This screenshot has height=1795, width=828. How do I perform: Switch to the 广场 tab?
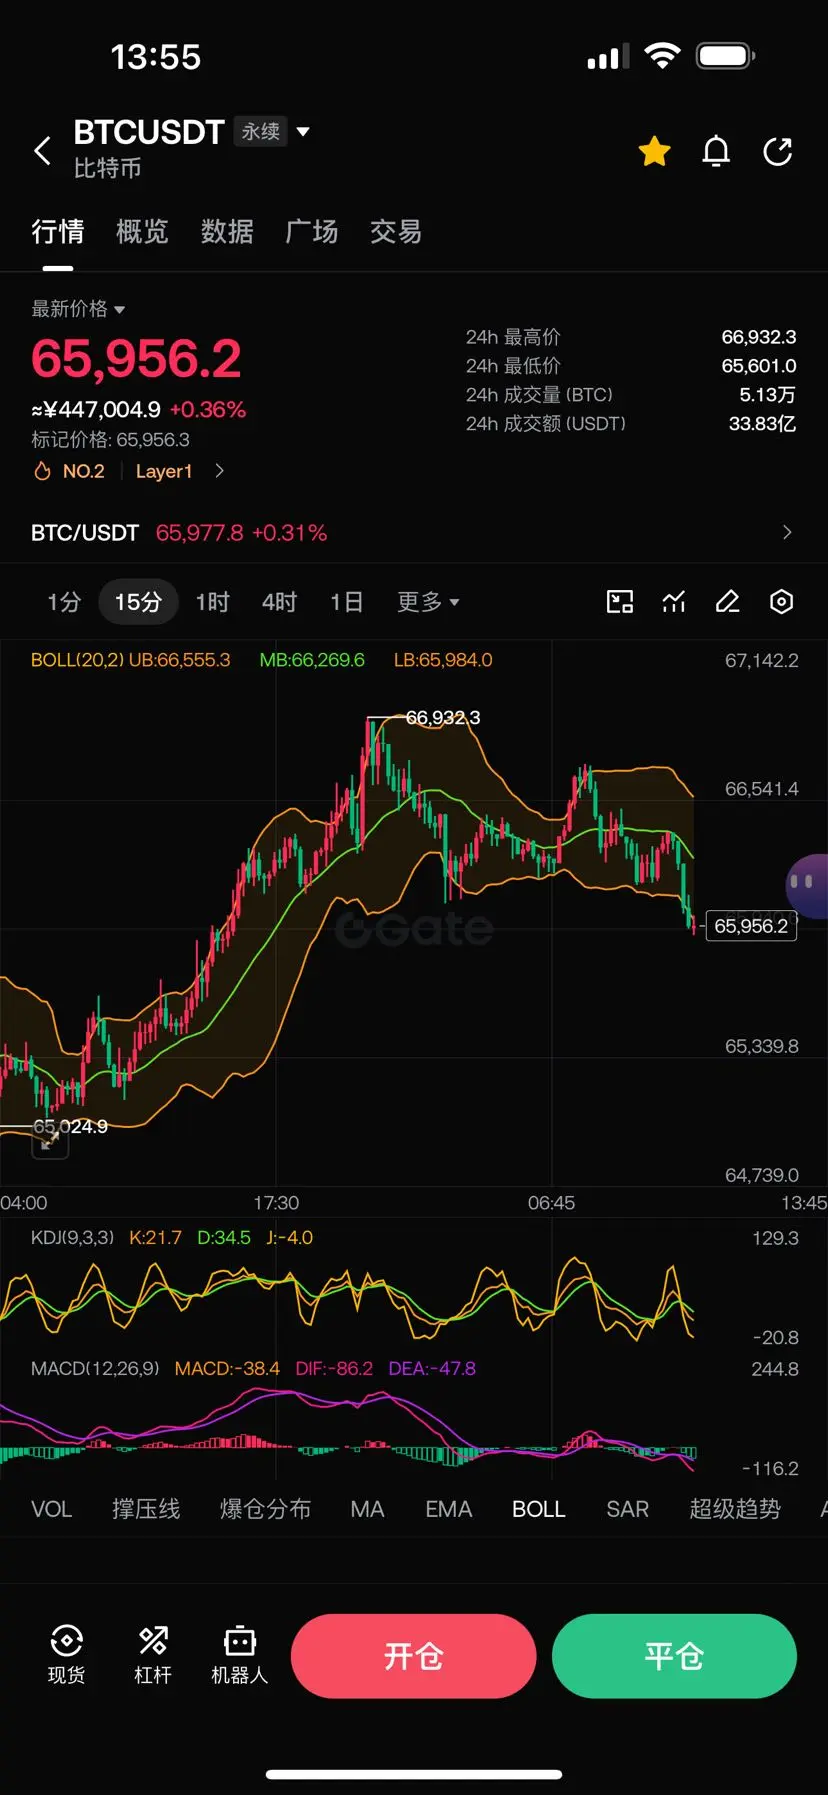[x=312, y=232]
